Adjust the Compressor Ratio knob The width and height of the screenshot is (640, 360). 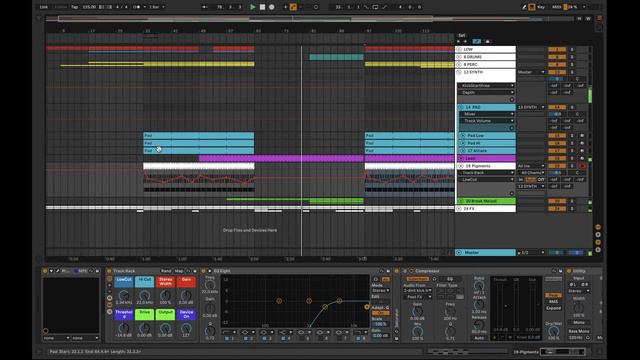coord(479,286)
